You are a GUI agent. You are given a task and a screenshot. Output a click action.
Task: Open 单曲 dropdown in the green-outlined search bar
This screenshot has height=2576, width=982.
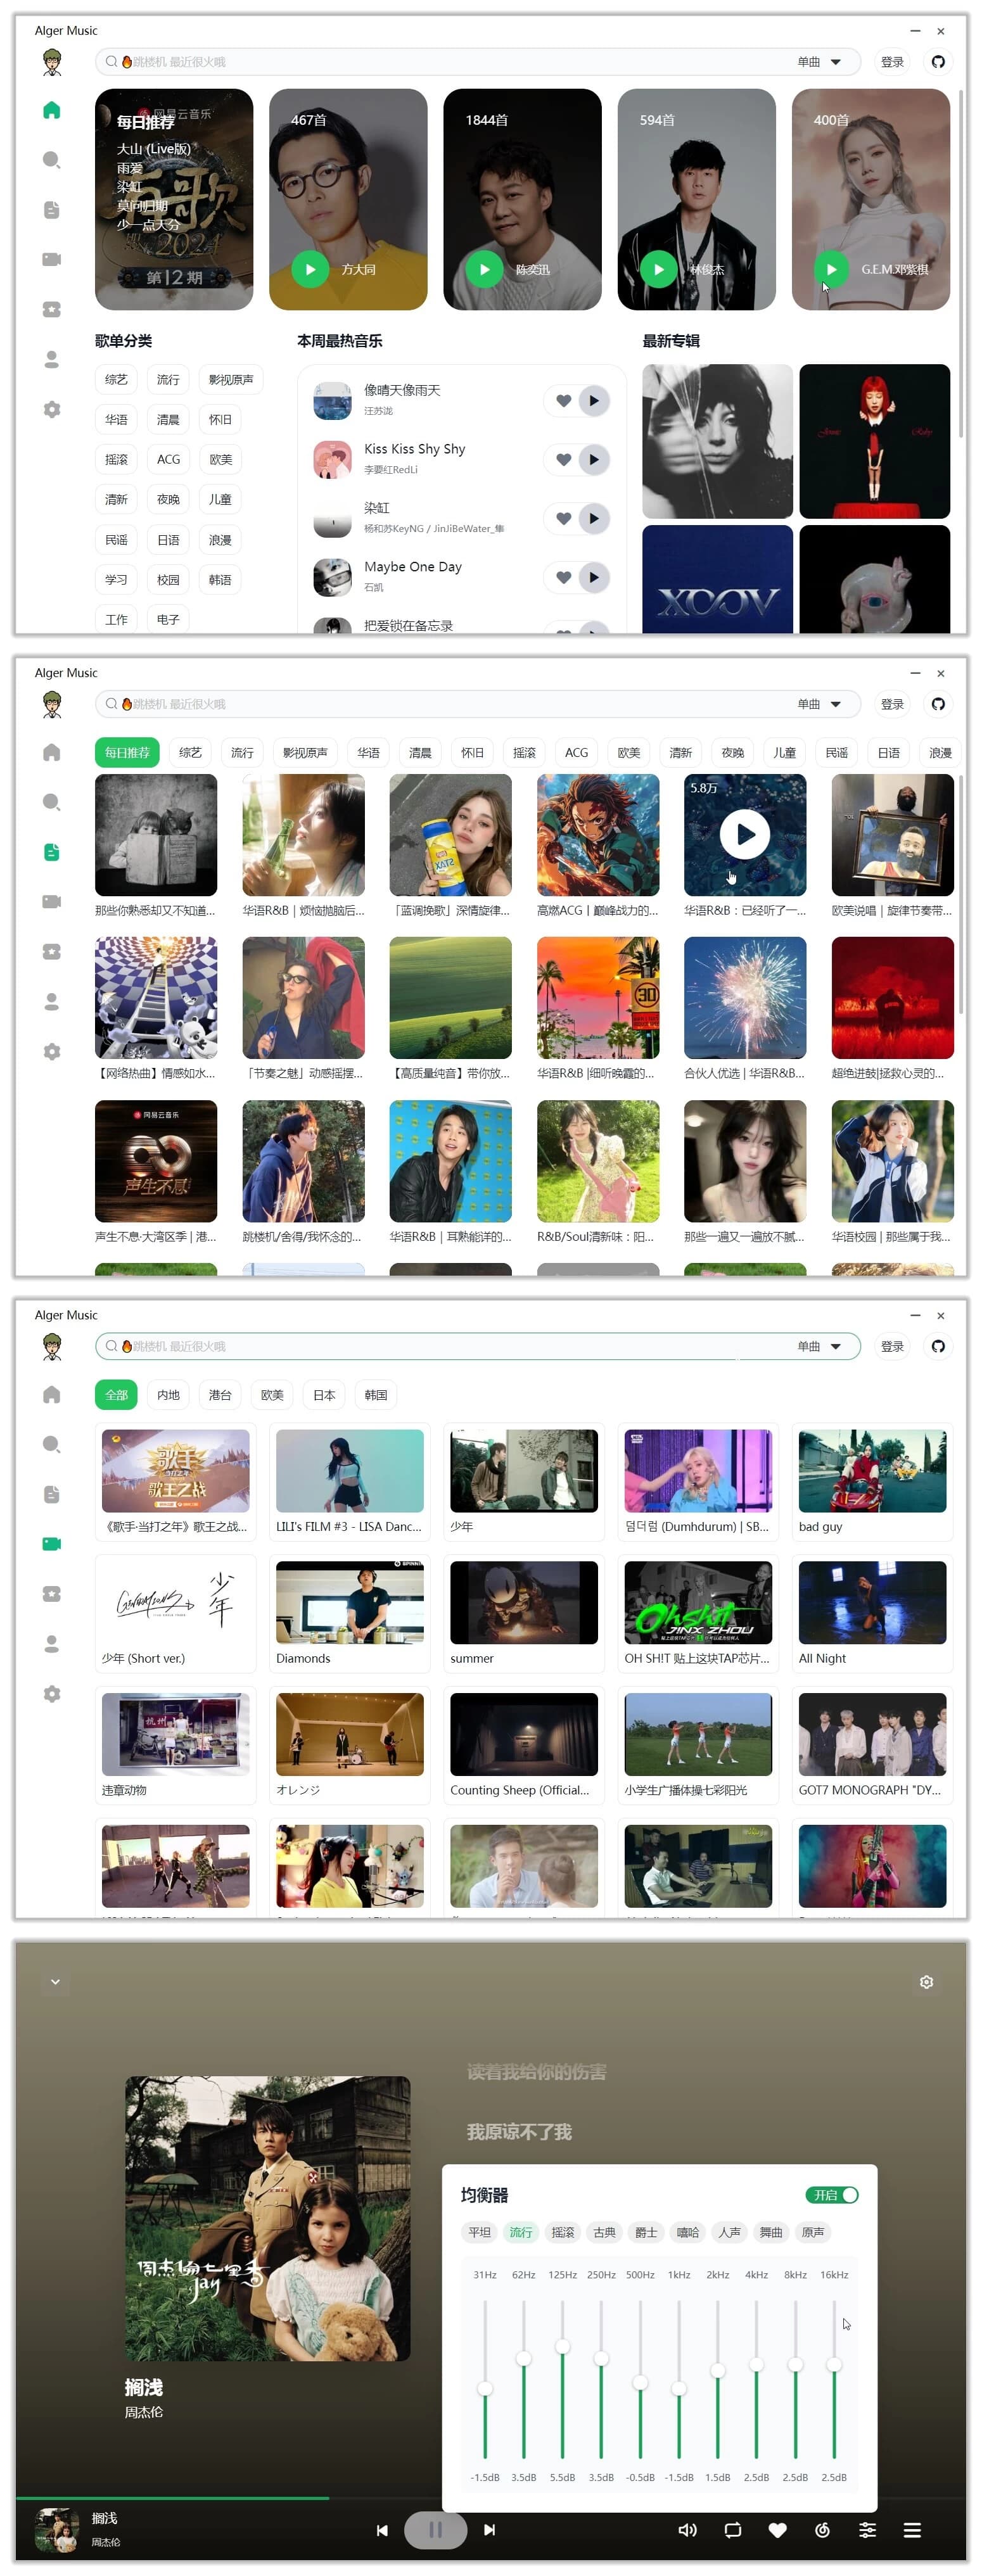(819, 1346)
